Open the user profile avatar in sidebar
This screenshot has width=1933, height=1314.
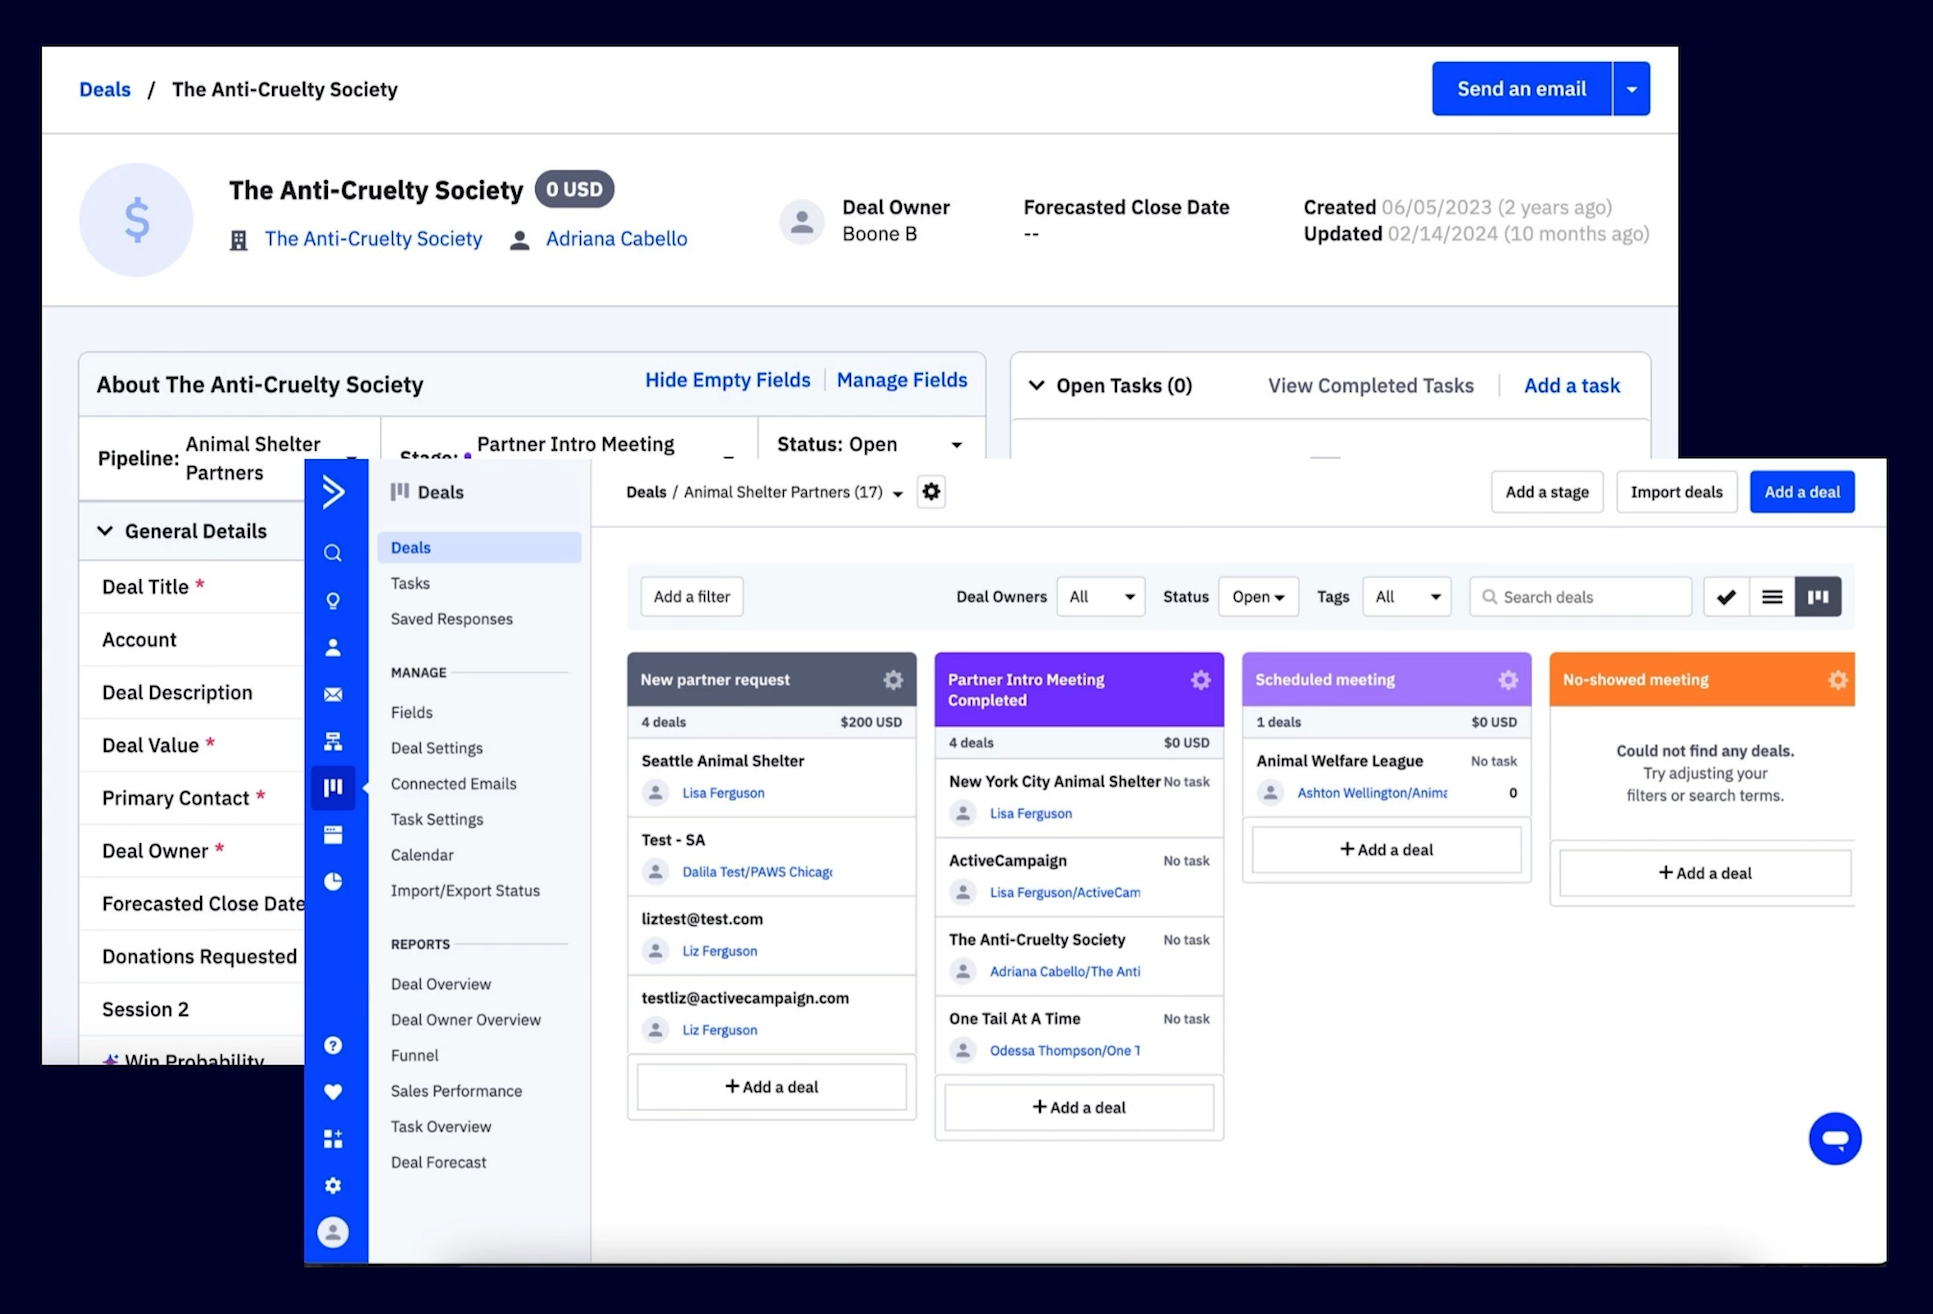(333, 1232)
